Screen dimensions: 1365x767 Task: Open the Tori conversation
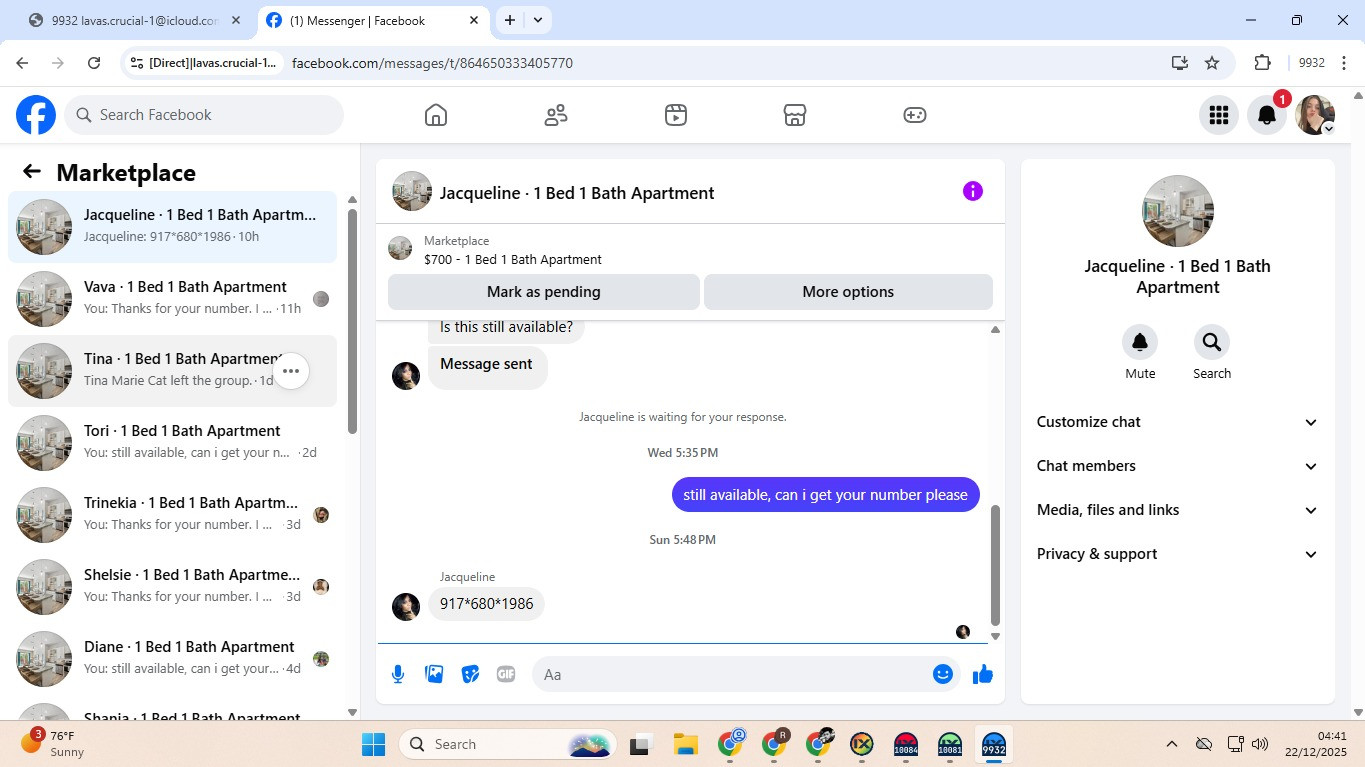coord(172,443)
